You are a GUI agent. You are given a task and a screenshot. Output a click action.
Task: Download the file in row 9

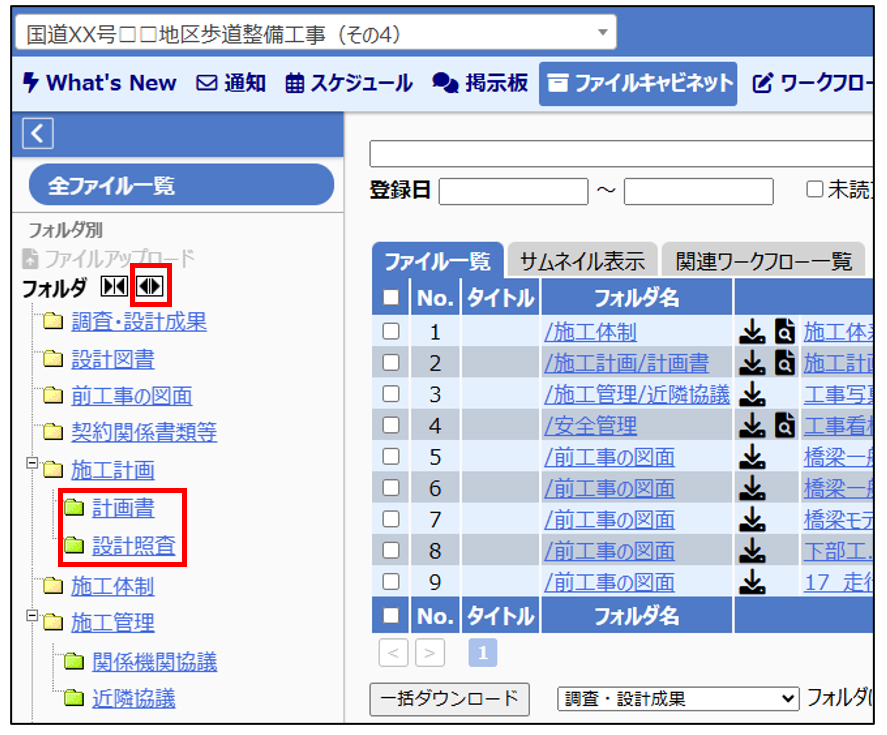coord(752,582)
